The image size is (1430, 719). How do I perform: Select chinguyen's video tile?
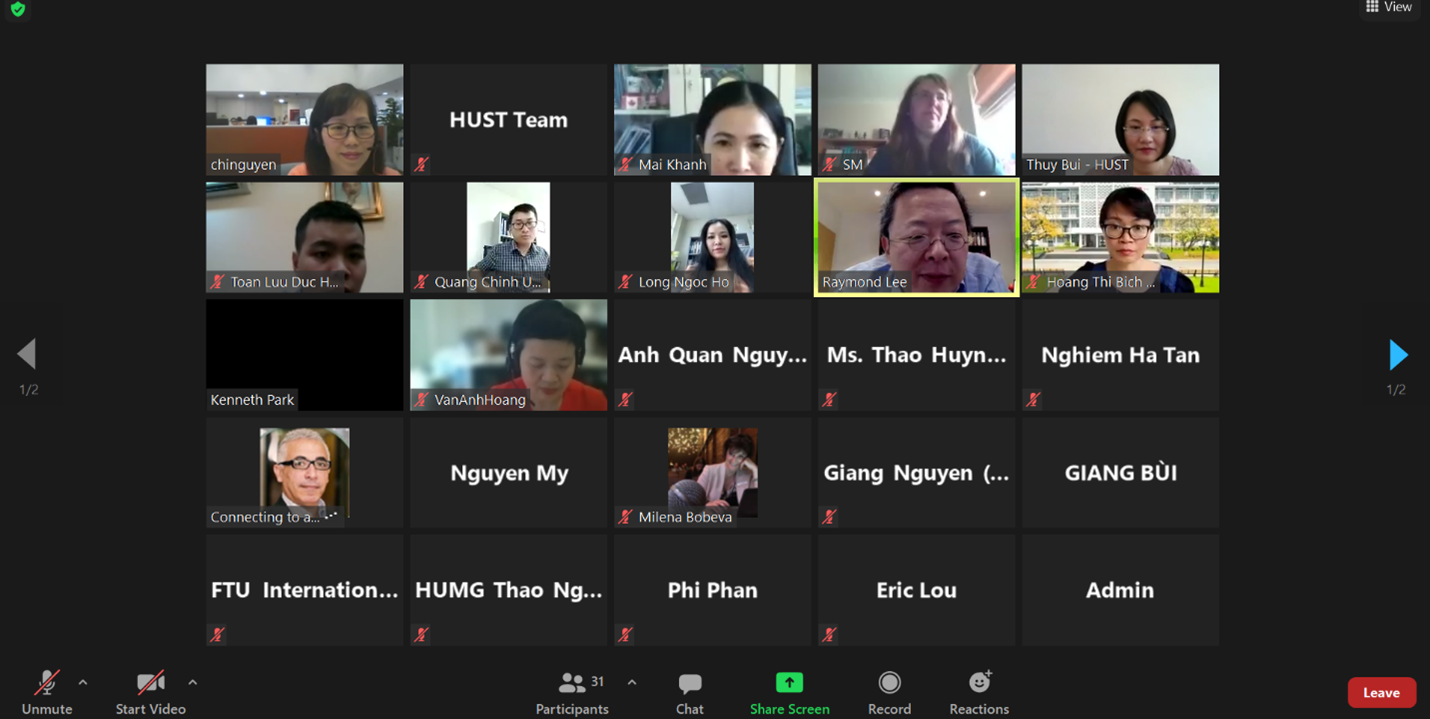tap(304, 120)
